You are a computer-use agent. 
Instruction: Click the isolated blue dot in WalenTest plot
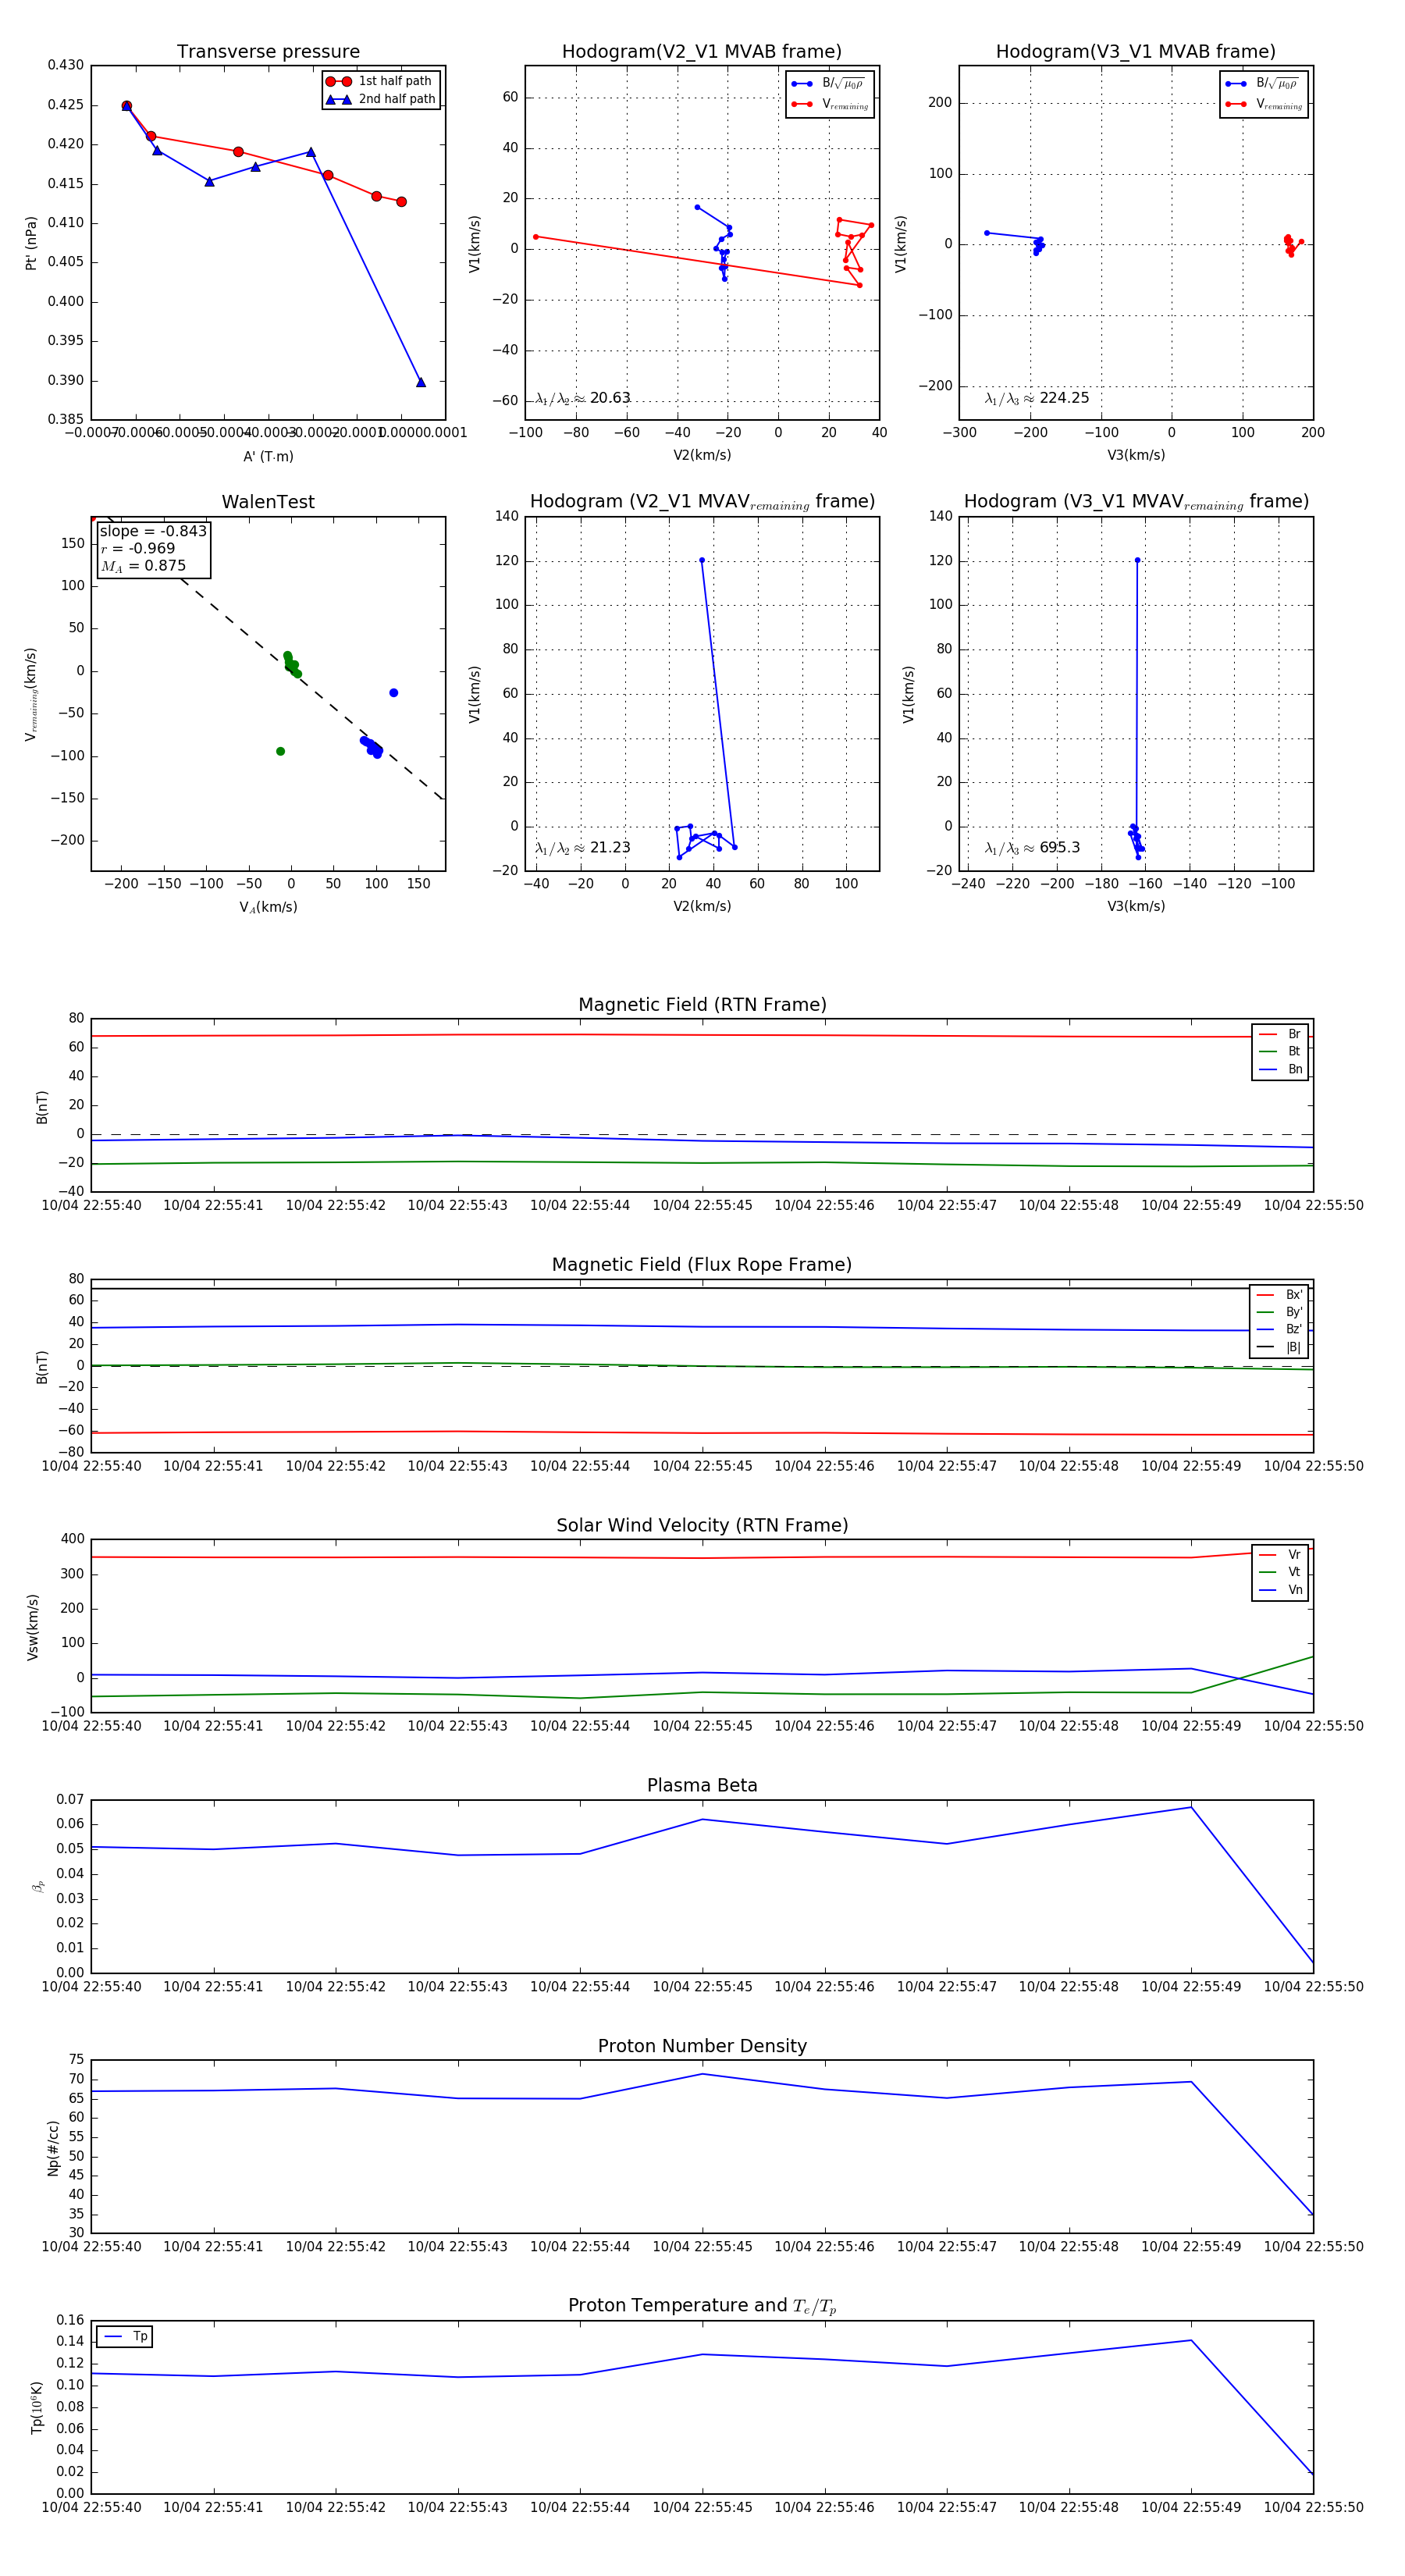click(x=393, y=693)
